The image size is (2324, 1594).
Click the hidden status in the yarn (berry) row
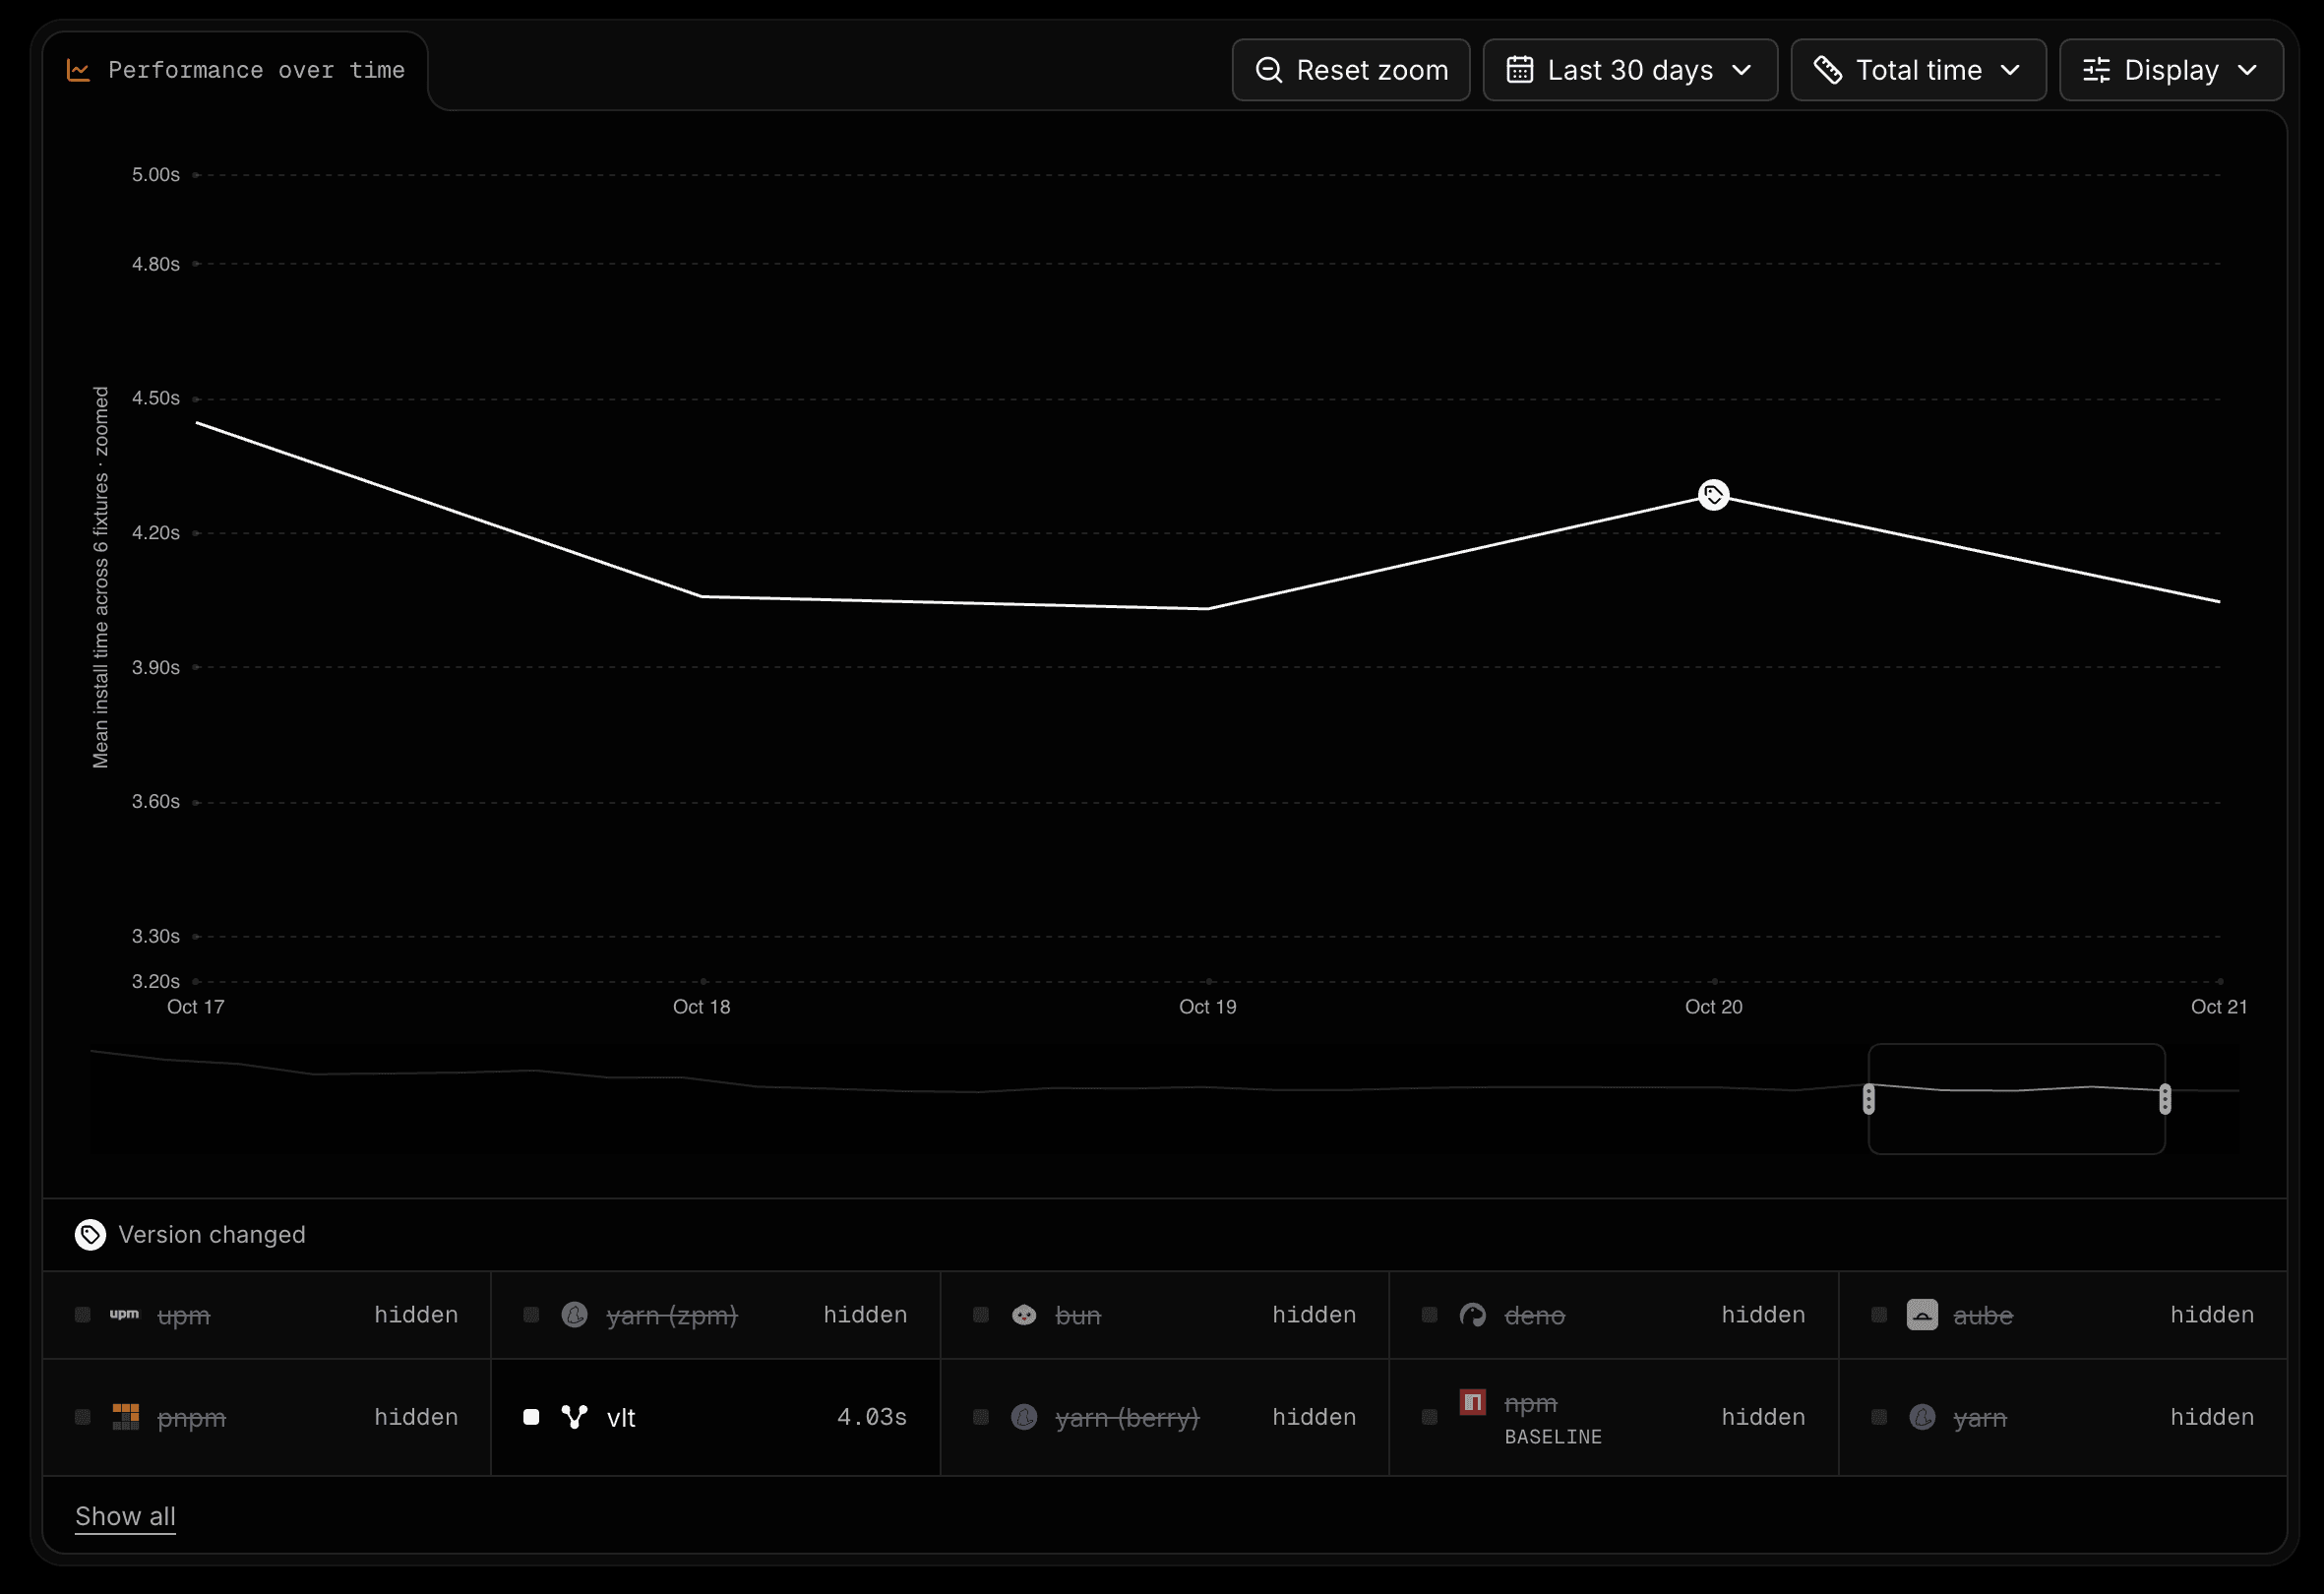[x=1314, y=1417]
